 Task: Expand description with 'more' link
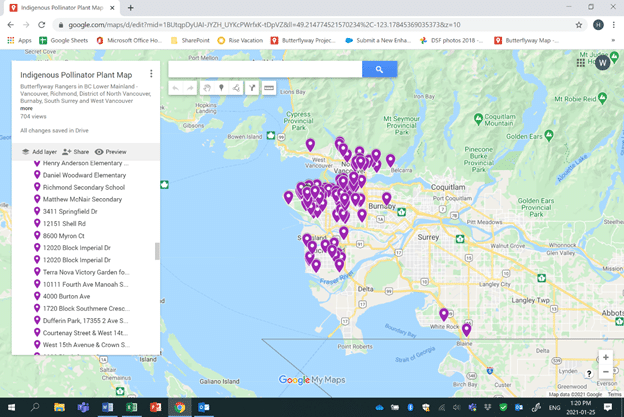pos(26,108)
